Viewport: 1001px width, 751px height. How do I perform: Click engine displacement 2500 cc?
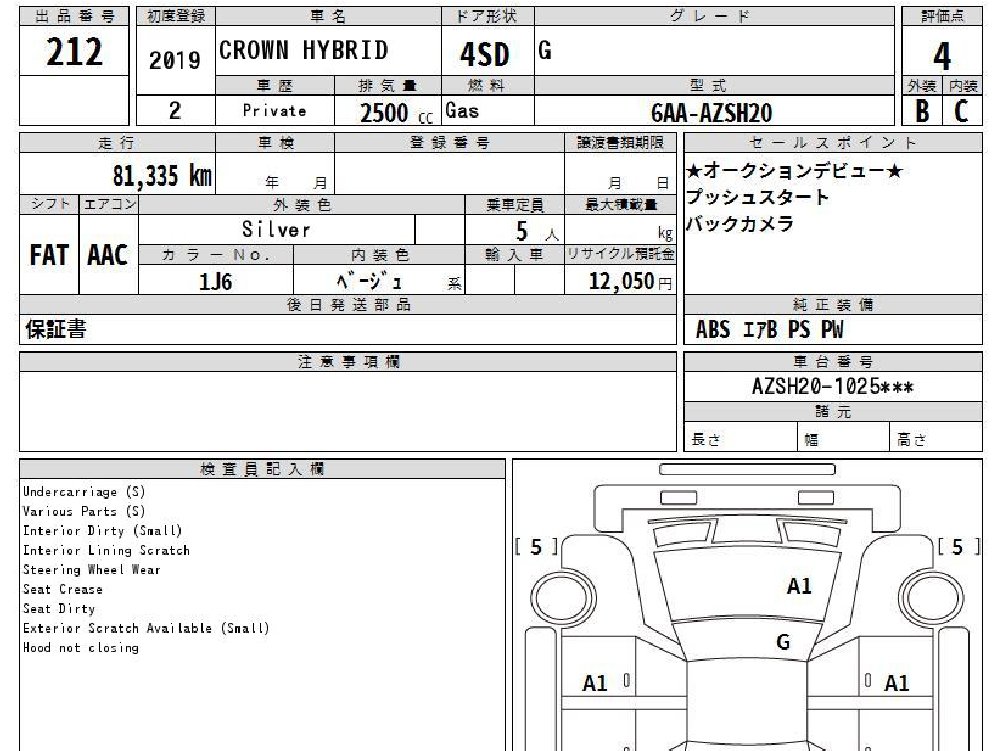pos(396,113)
